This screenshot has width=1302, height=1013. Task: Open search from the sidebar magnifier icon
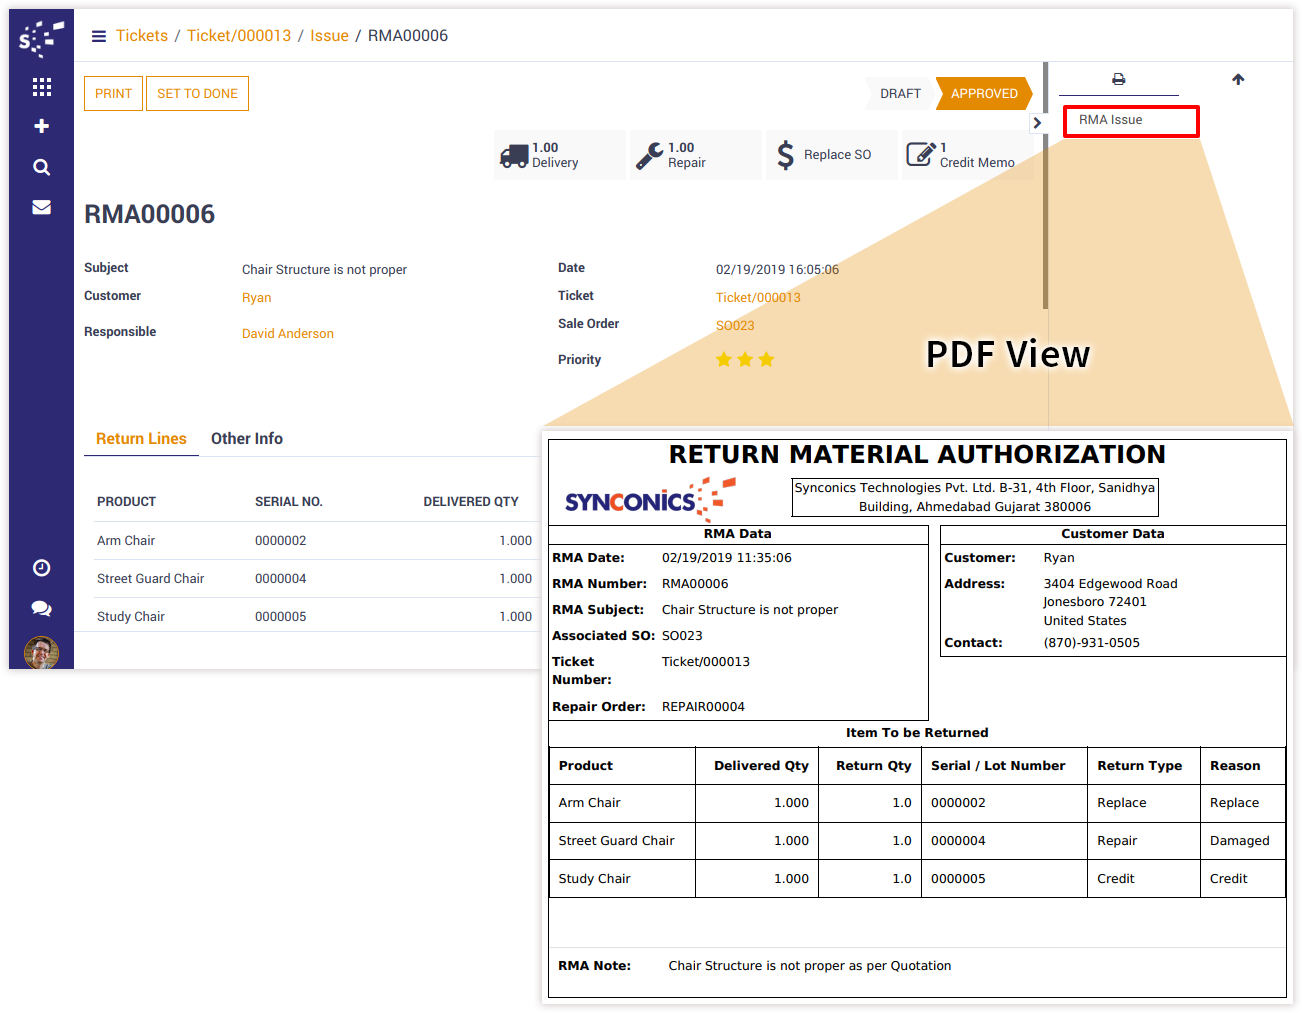click(41, 167)
